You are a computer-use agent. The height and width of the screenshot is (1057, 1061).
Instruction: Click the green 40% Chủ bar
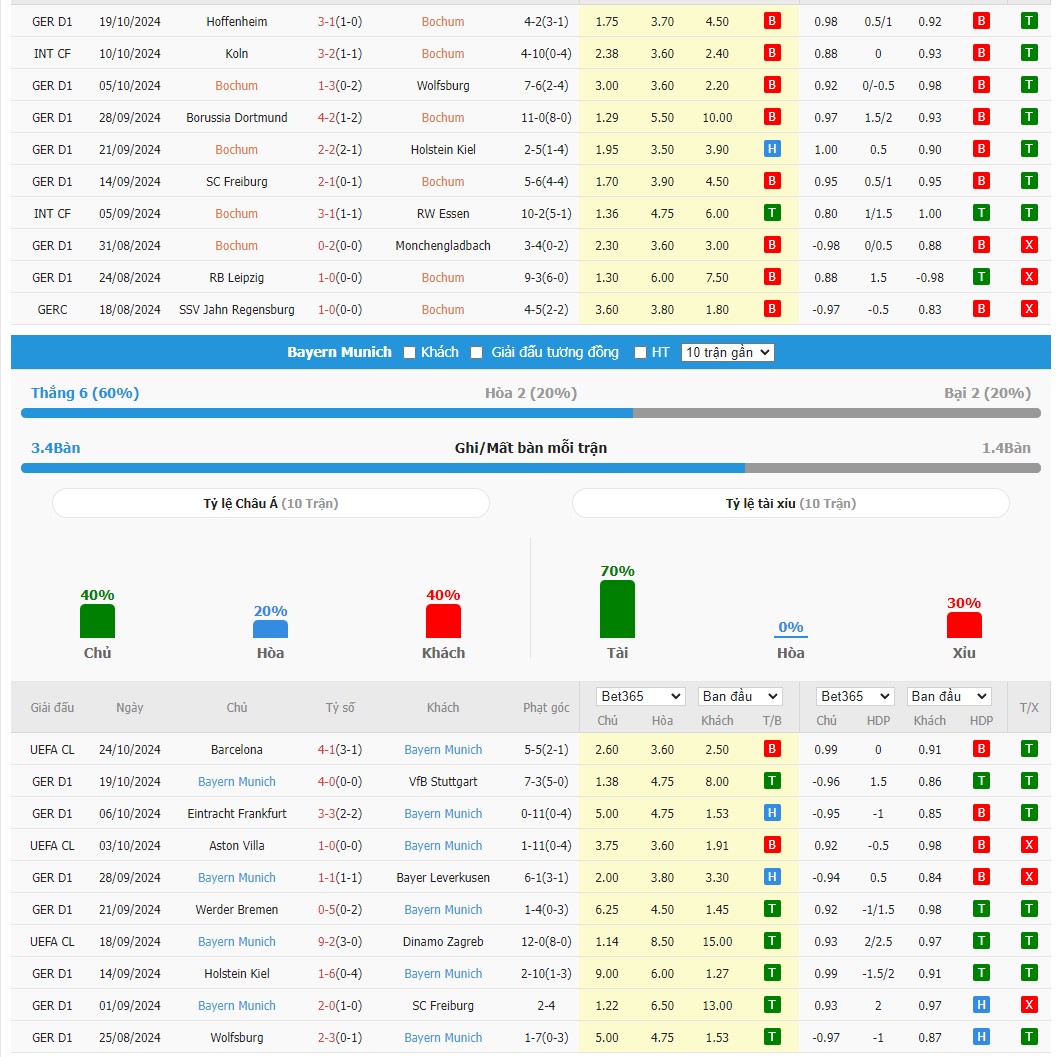tap(97, 621)
